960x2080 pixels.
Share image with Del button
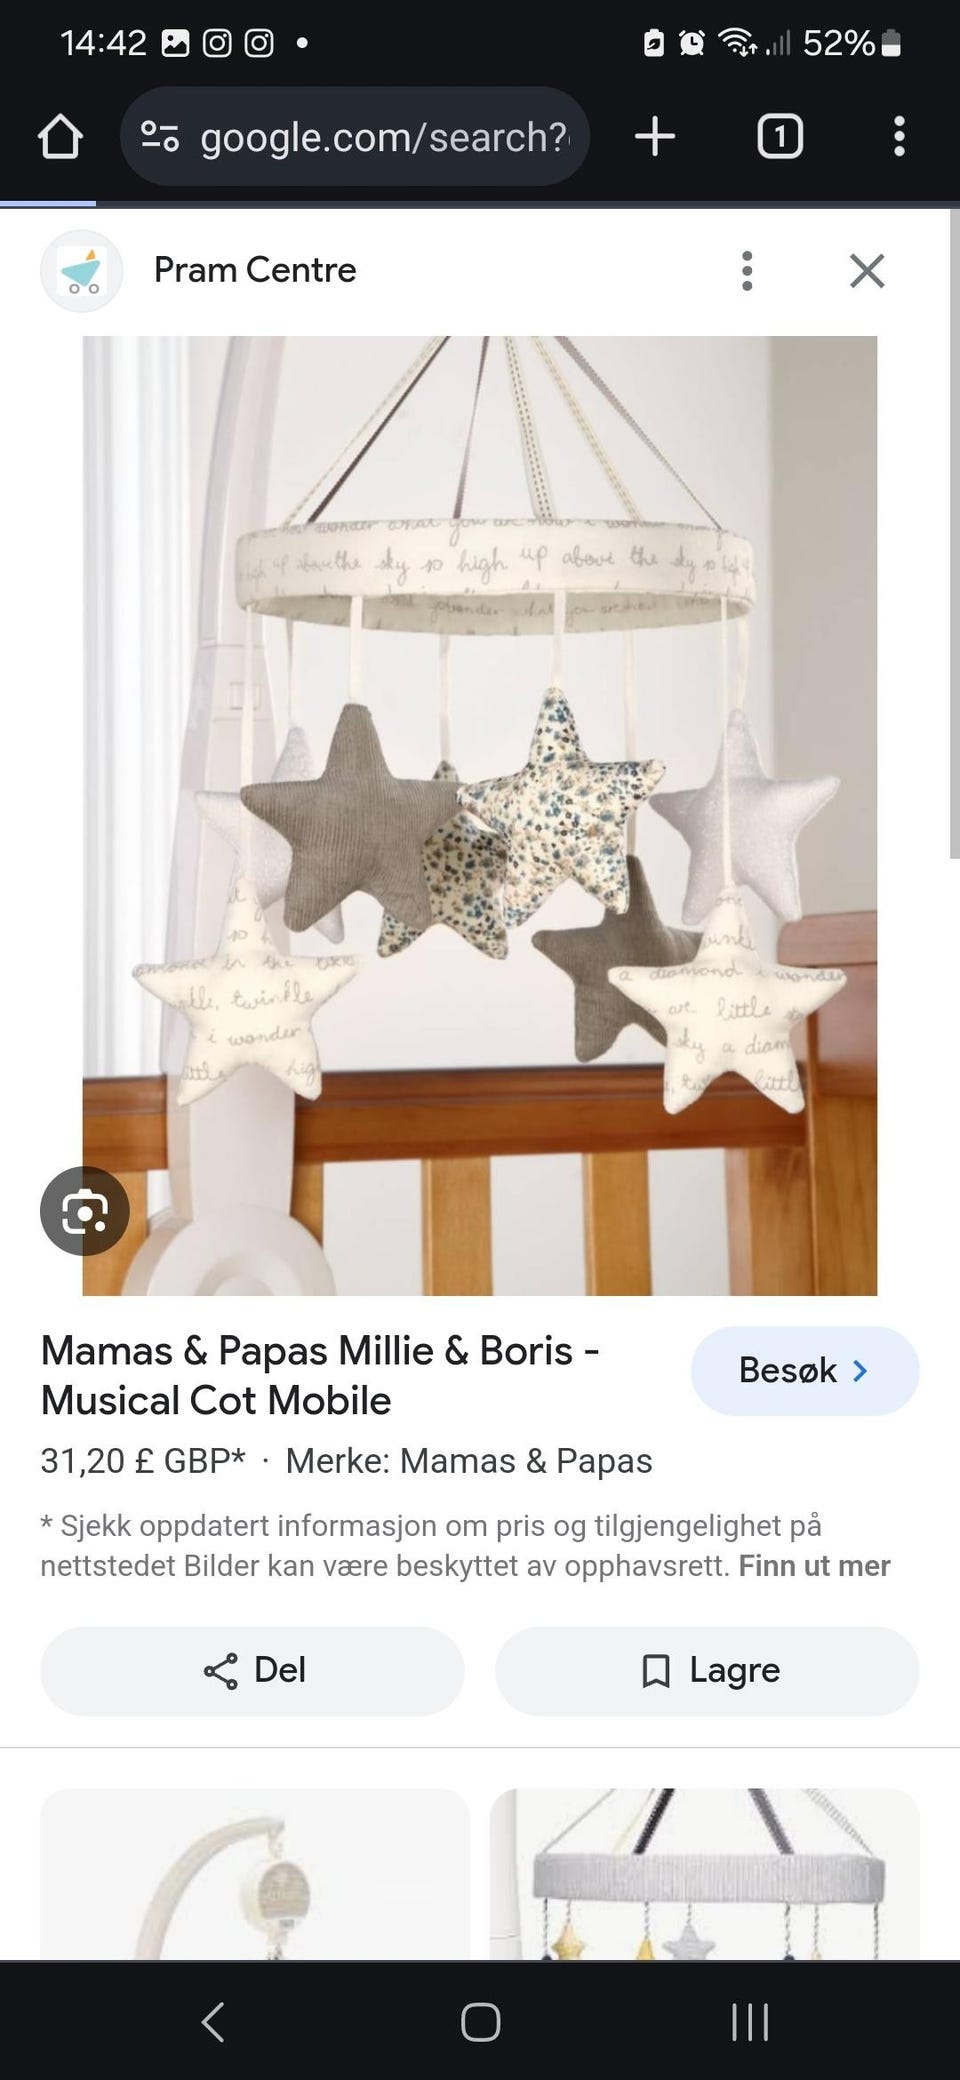(x=252, y=1671)
